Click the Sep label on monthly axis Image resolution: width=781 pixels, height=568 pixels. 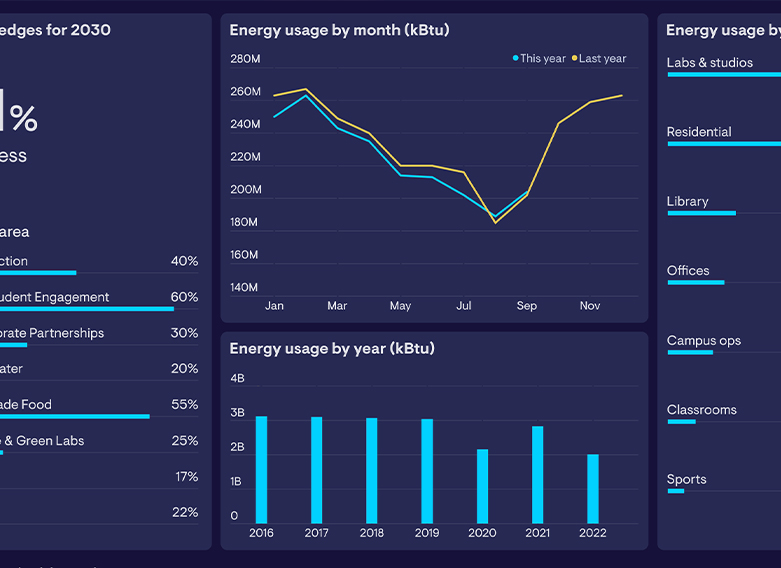point(527,306)
